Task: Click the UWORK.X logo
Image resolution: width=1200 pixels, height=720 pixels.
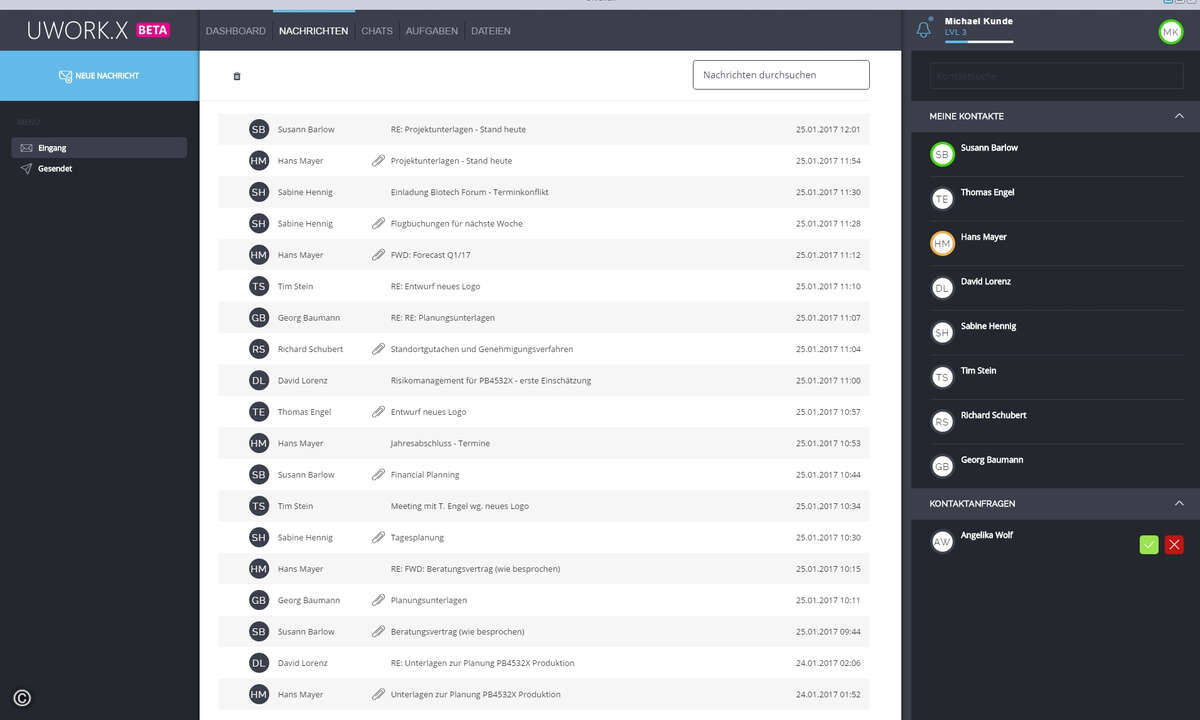Action: coord(78,30)
